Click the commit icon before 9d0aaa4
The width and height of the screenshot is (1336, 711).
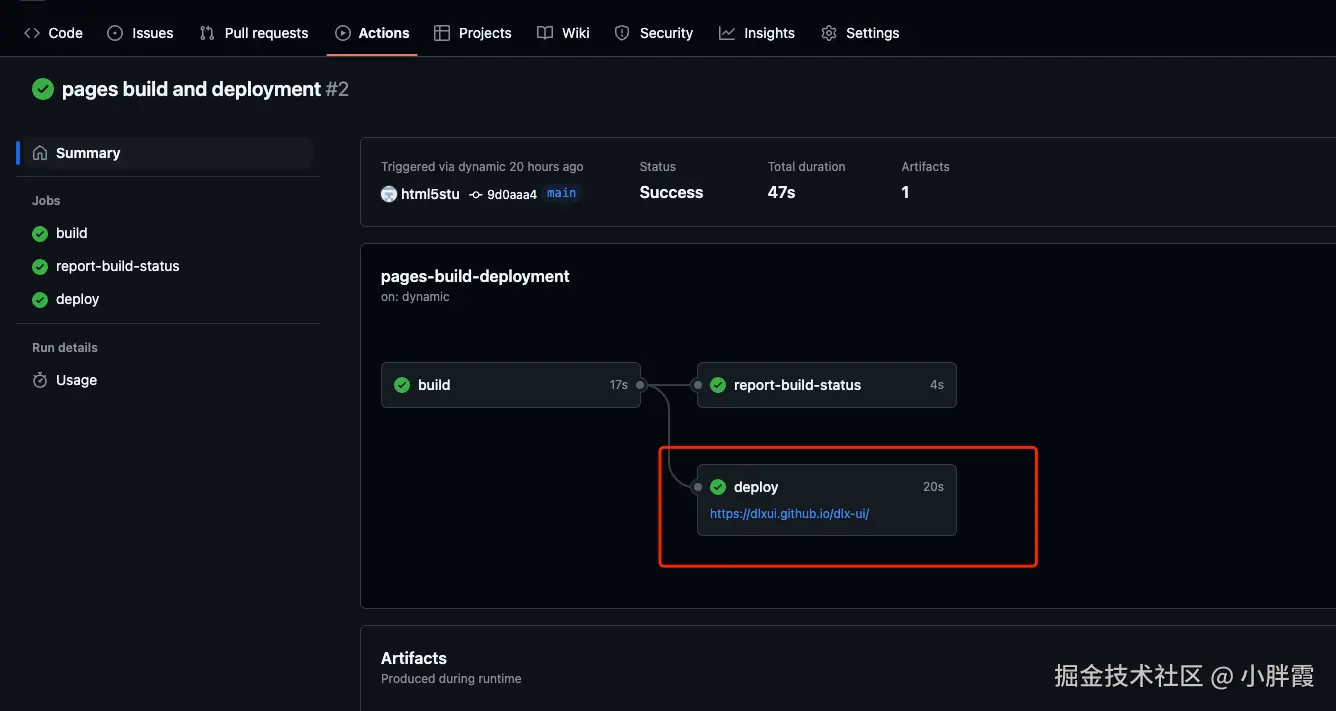click(x=476, y=194)
